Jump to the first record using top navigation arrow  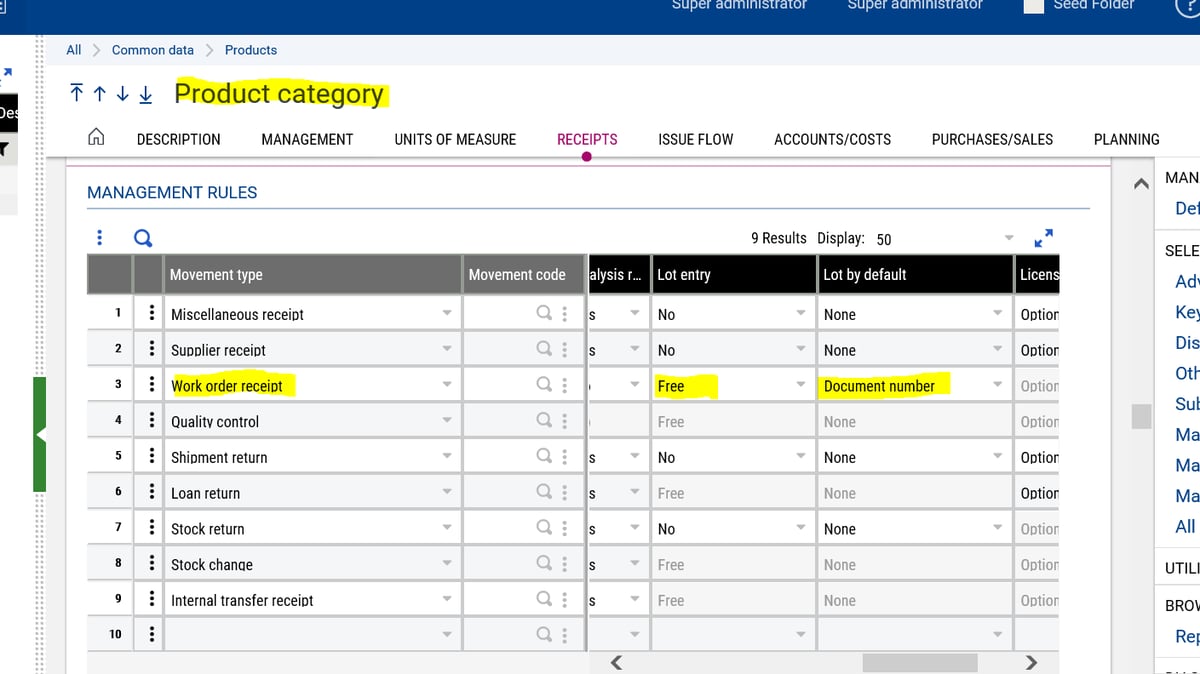coord(75,93)
